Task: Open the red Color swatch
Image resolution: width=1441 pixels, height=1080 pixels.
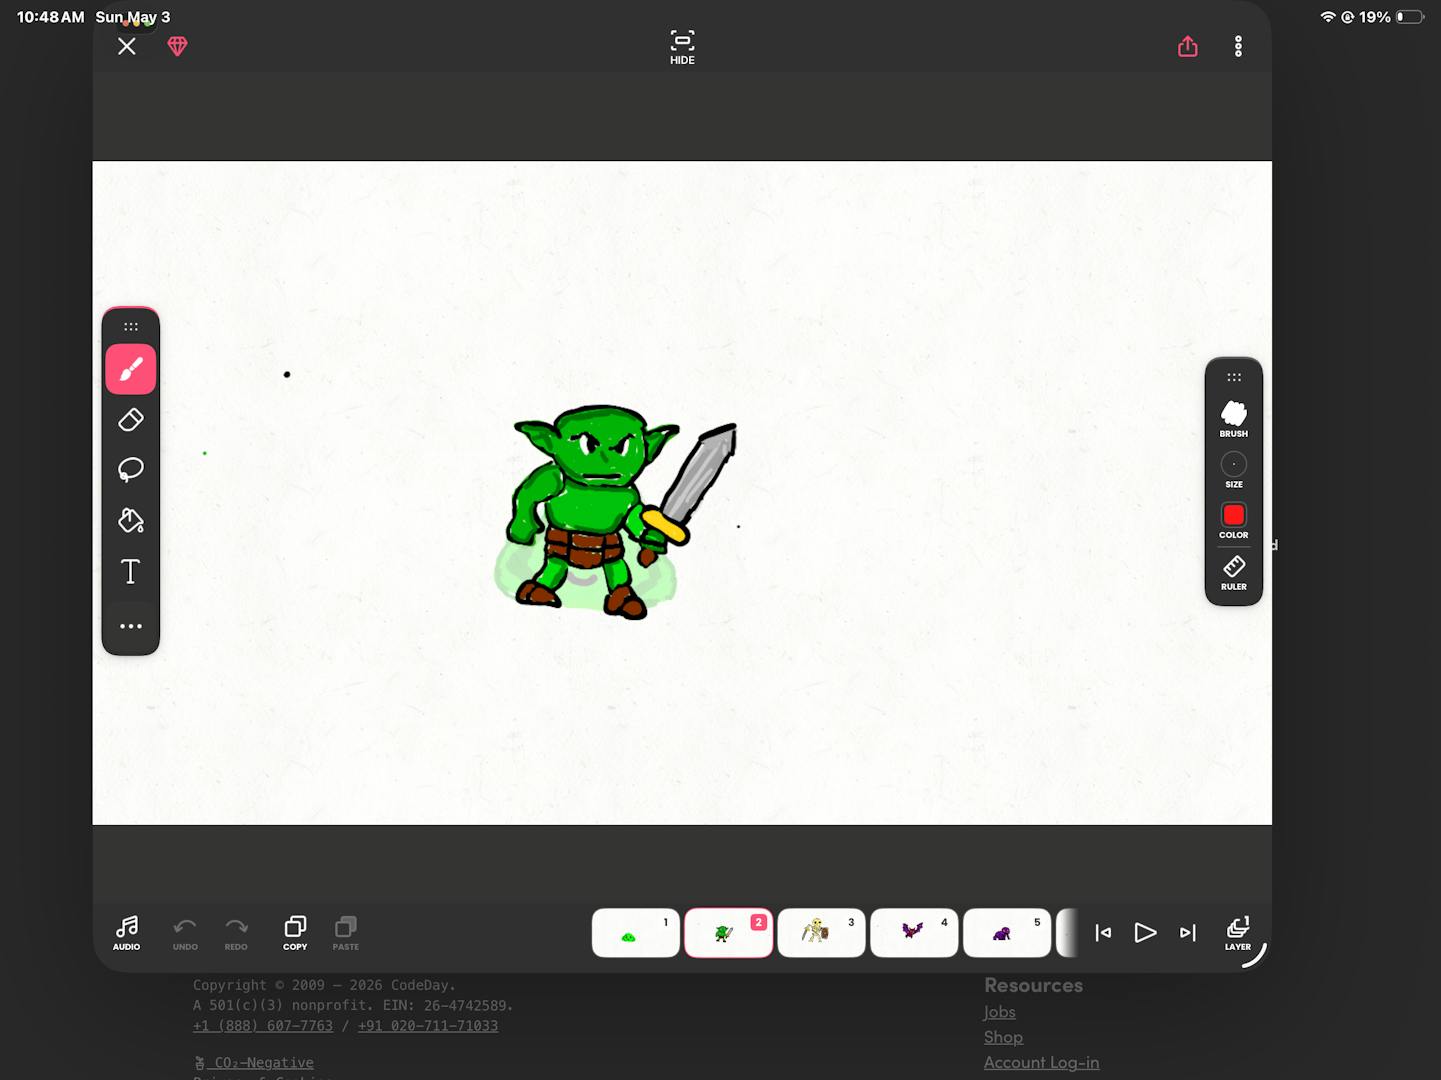Action: pos(1234,521)
